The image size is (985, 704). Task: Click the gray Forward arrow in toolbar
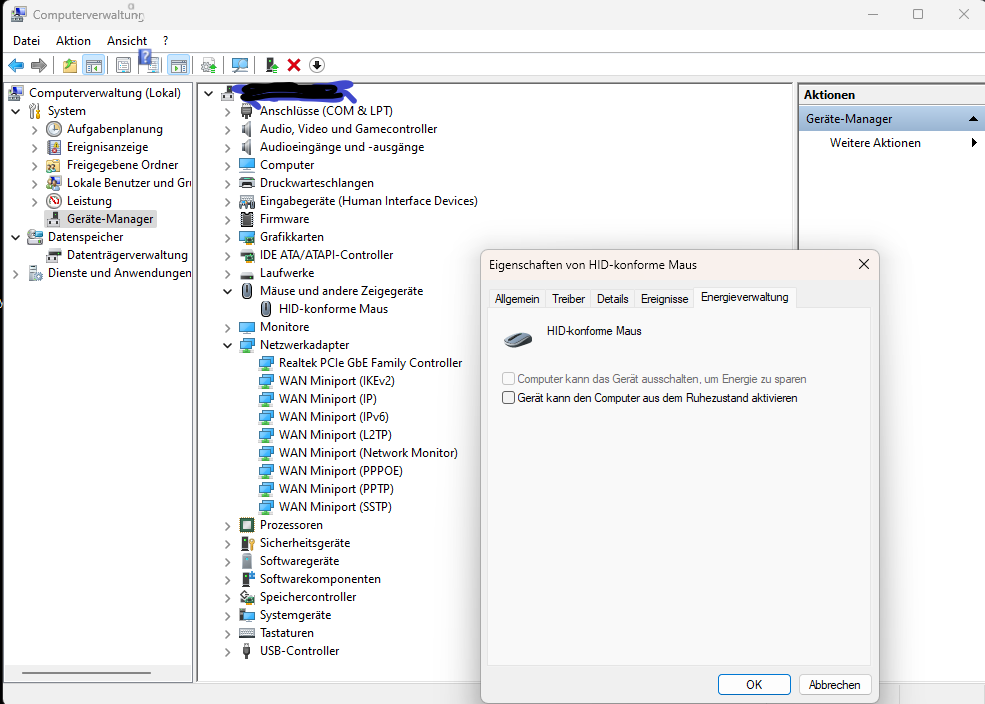[39, 65]
